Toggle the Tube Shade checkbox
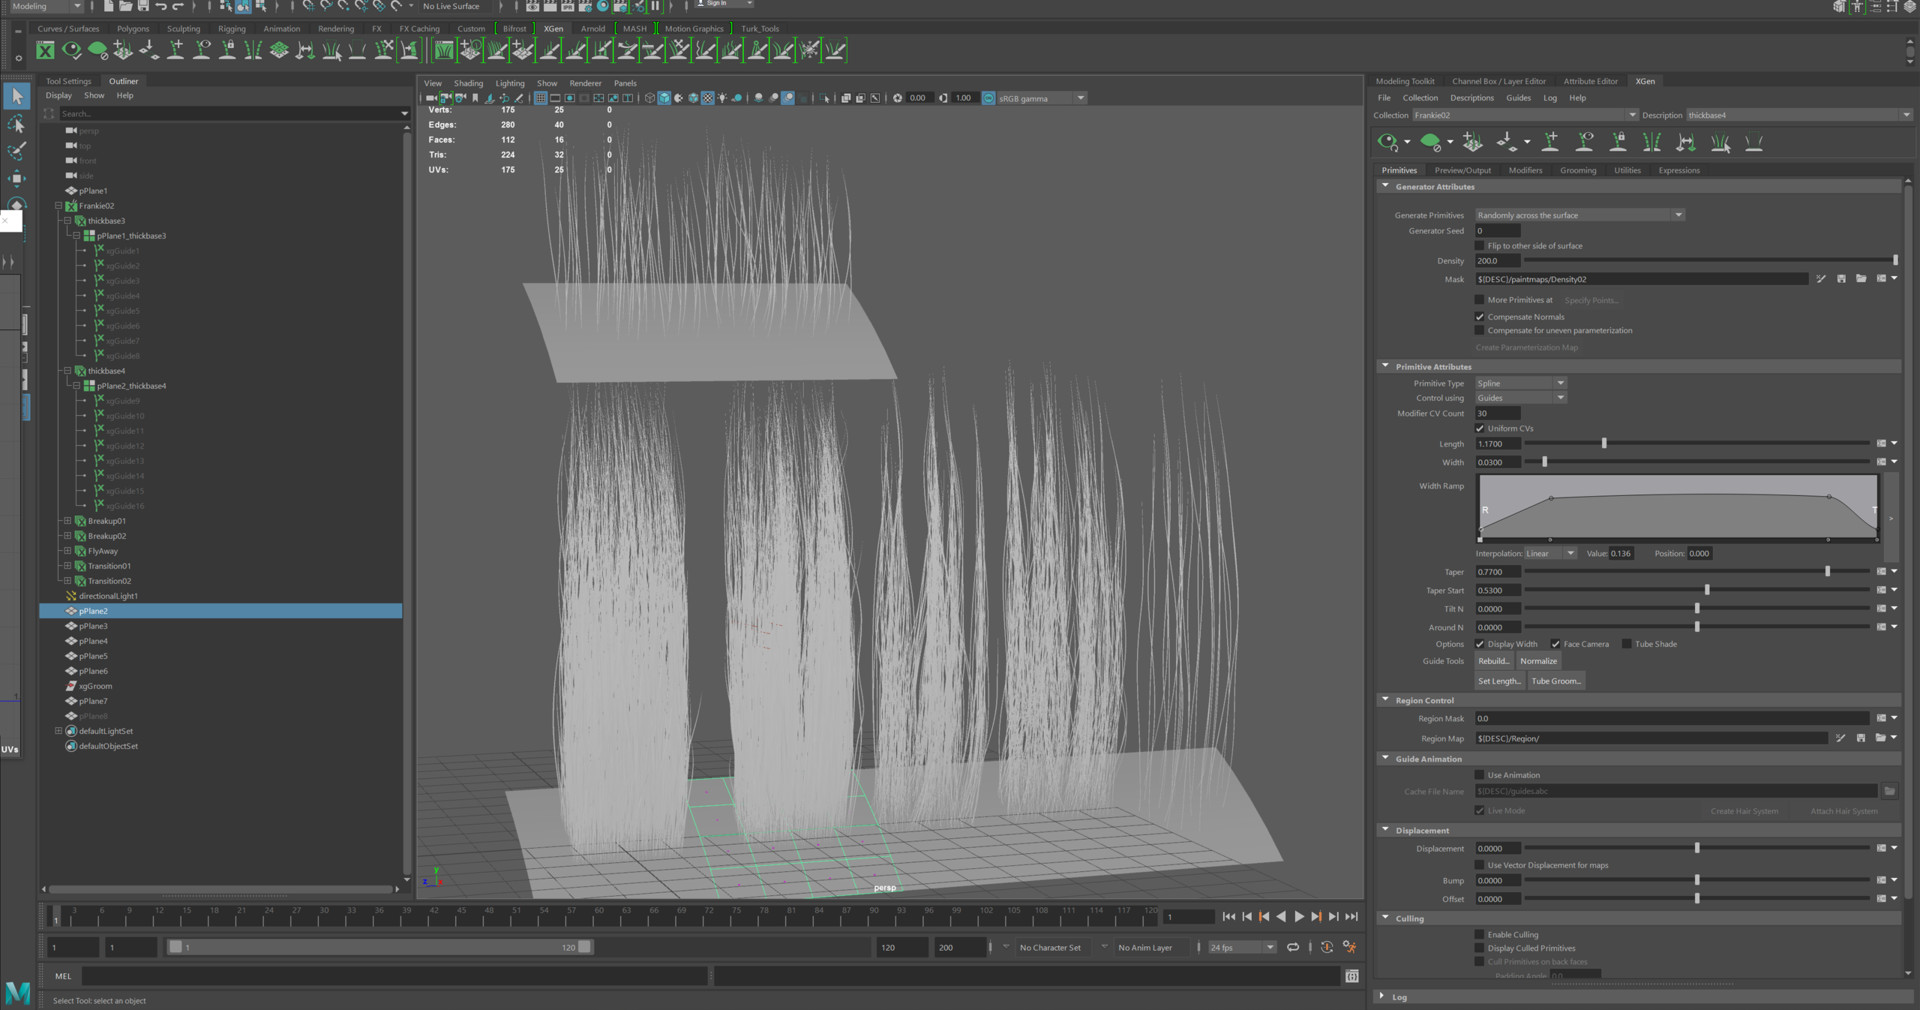This screenshot has height=1010, width=1920. 1627,644
